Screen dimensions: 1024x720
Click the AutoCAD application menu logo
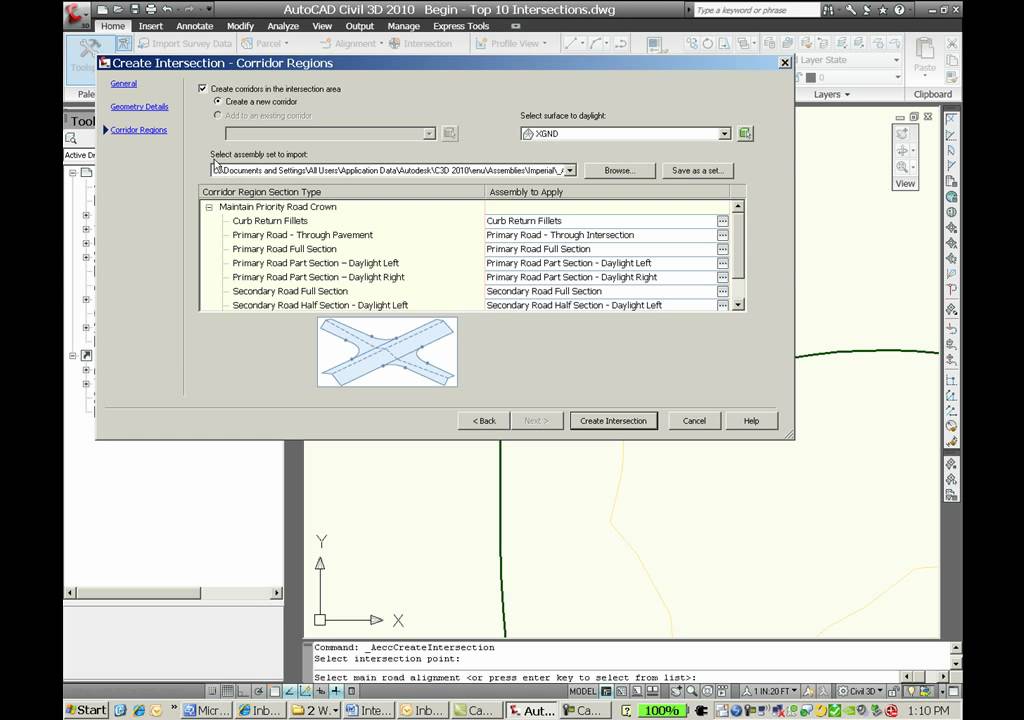pos(76,14)
